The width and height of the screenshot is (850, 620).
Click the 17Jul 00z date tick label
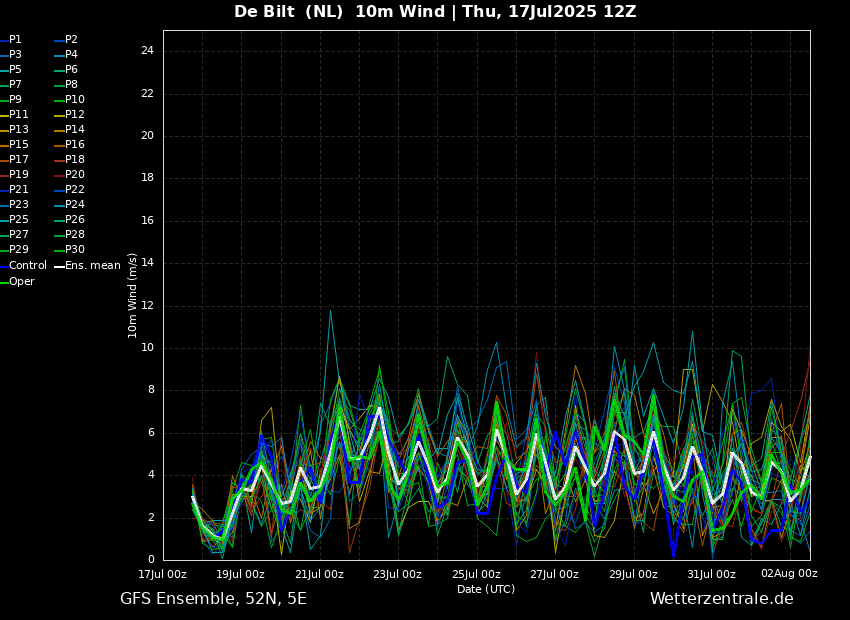pyautogui.click(x=162, y=574)
